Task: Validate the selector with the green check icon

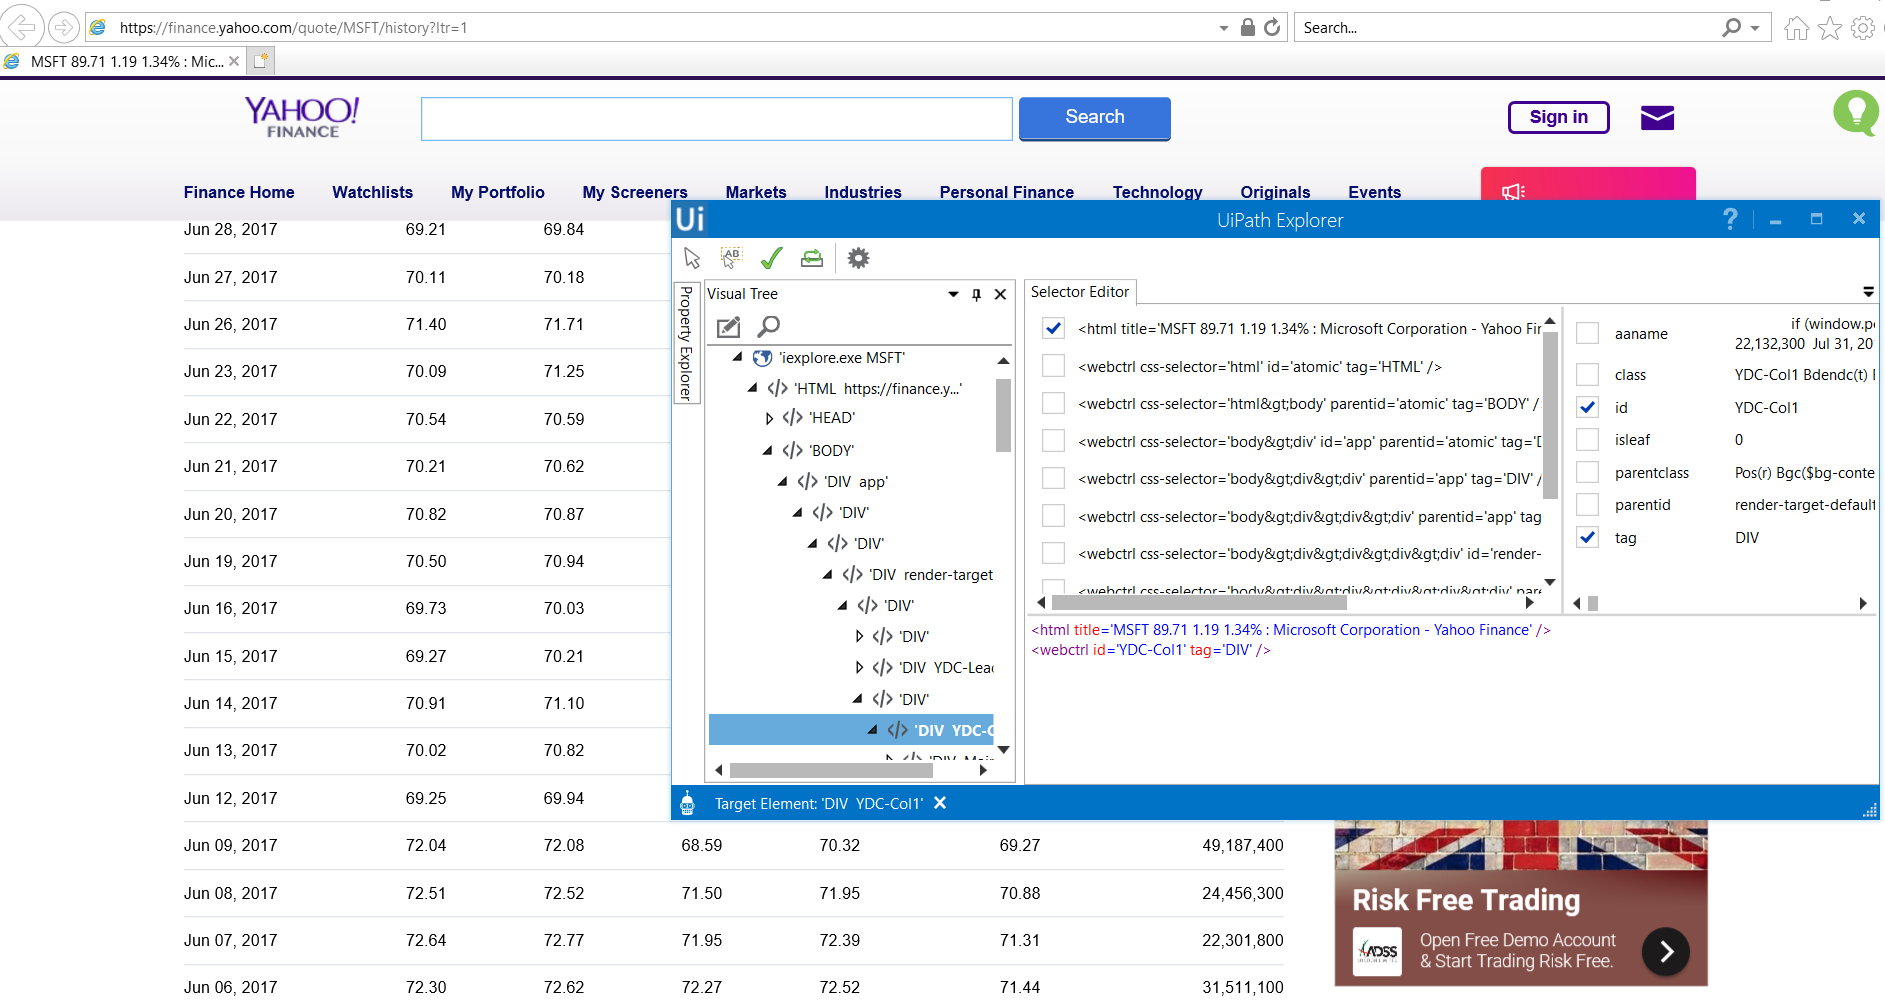Action: pos(771,257)
